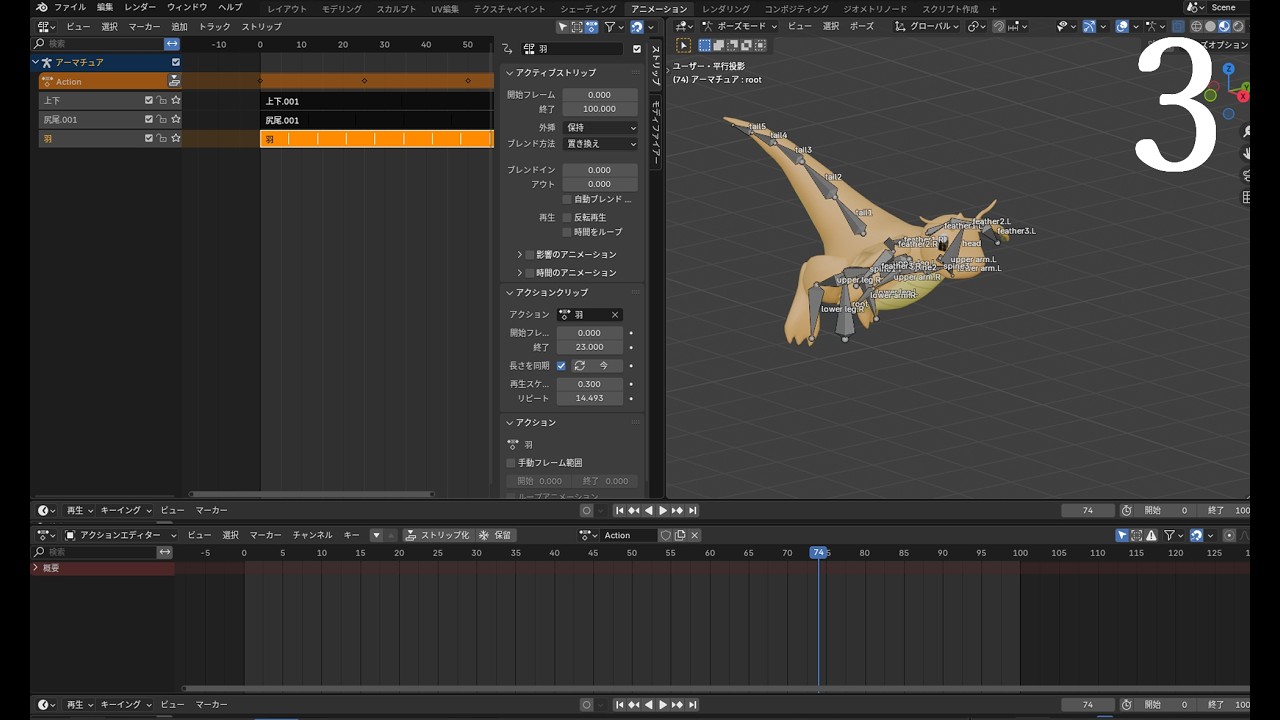Collapse the アーマチュア tree row
1280x720 pixels.
[x=36, y=62]
